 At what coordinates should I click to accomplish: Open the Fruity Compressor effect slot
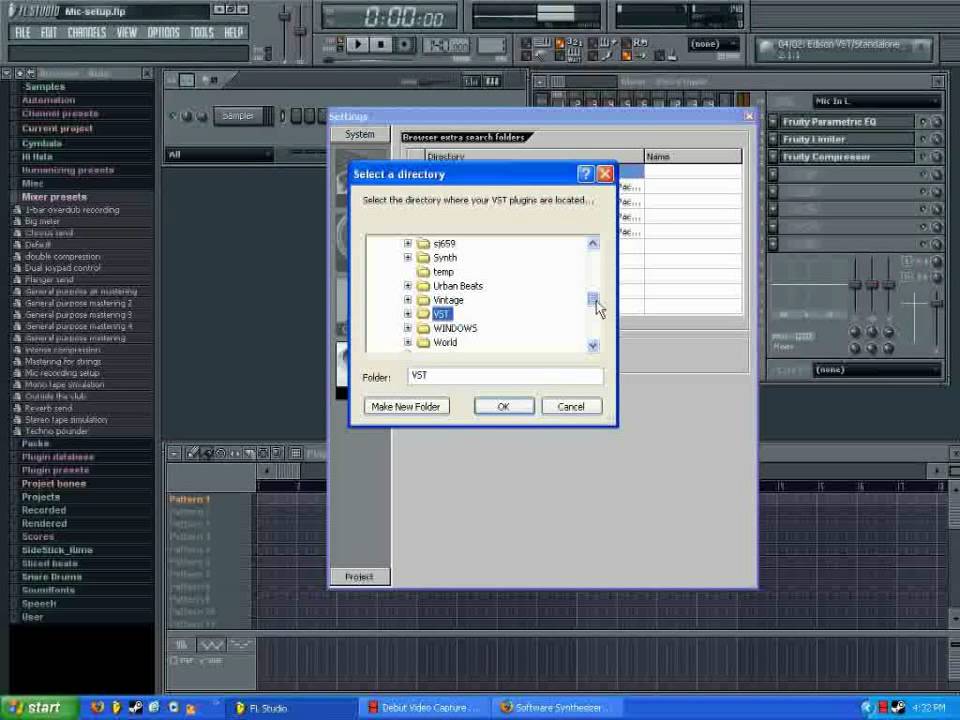pyautogui.click(x=847, y=157)
